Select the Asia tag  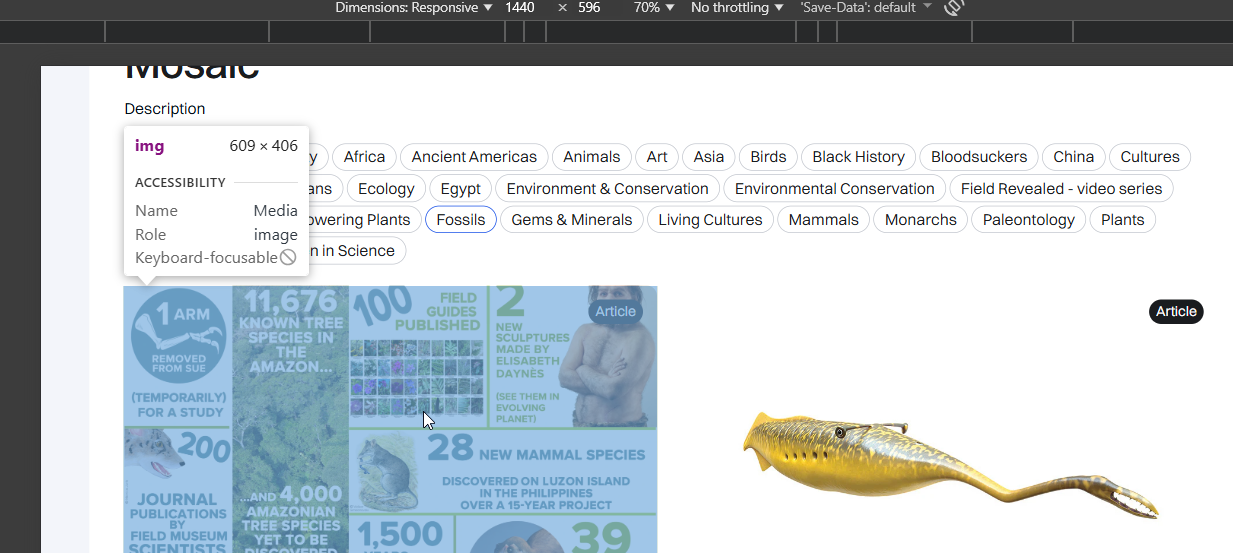tap(709, 157)
